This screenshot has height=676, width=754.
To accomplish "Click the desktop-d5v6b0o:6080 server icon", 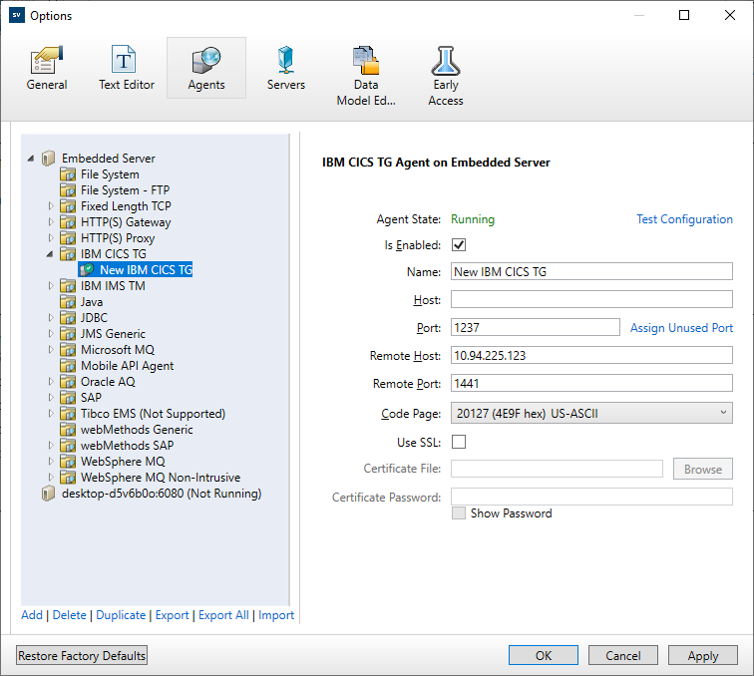I will [48, 494].
